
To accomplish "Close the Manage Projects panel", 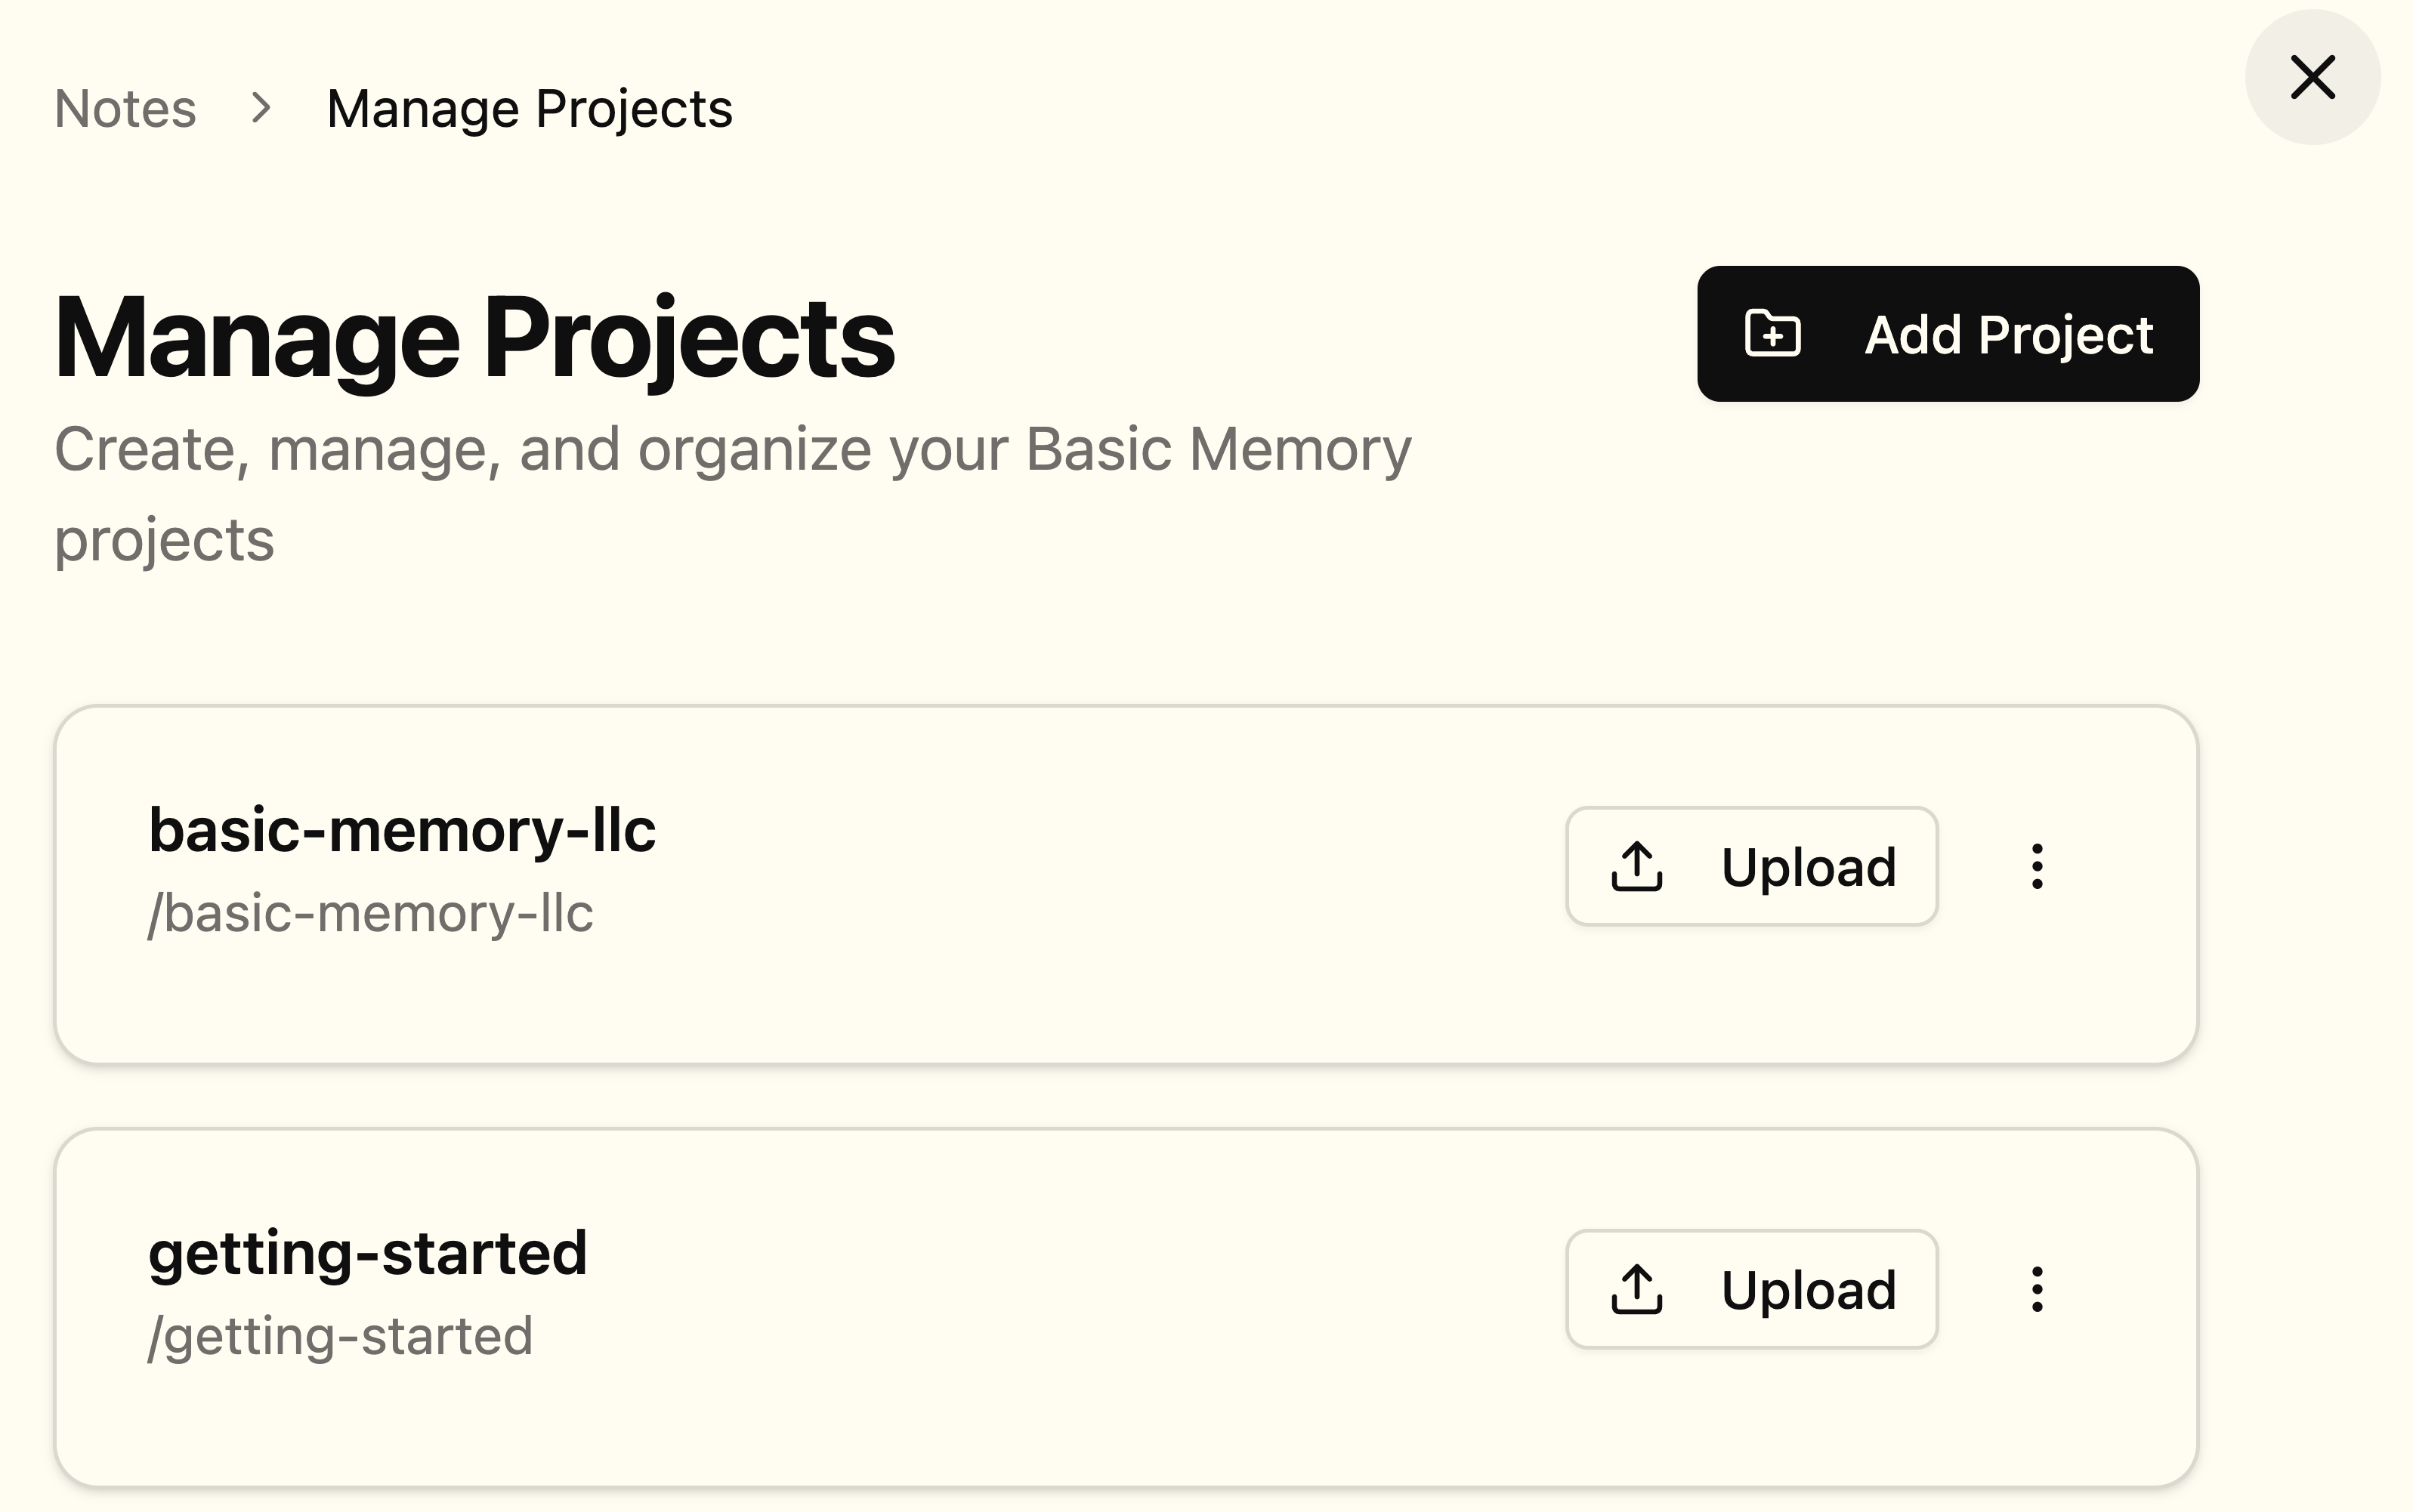I will [2312, 77].
